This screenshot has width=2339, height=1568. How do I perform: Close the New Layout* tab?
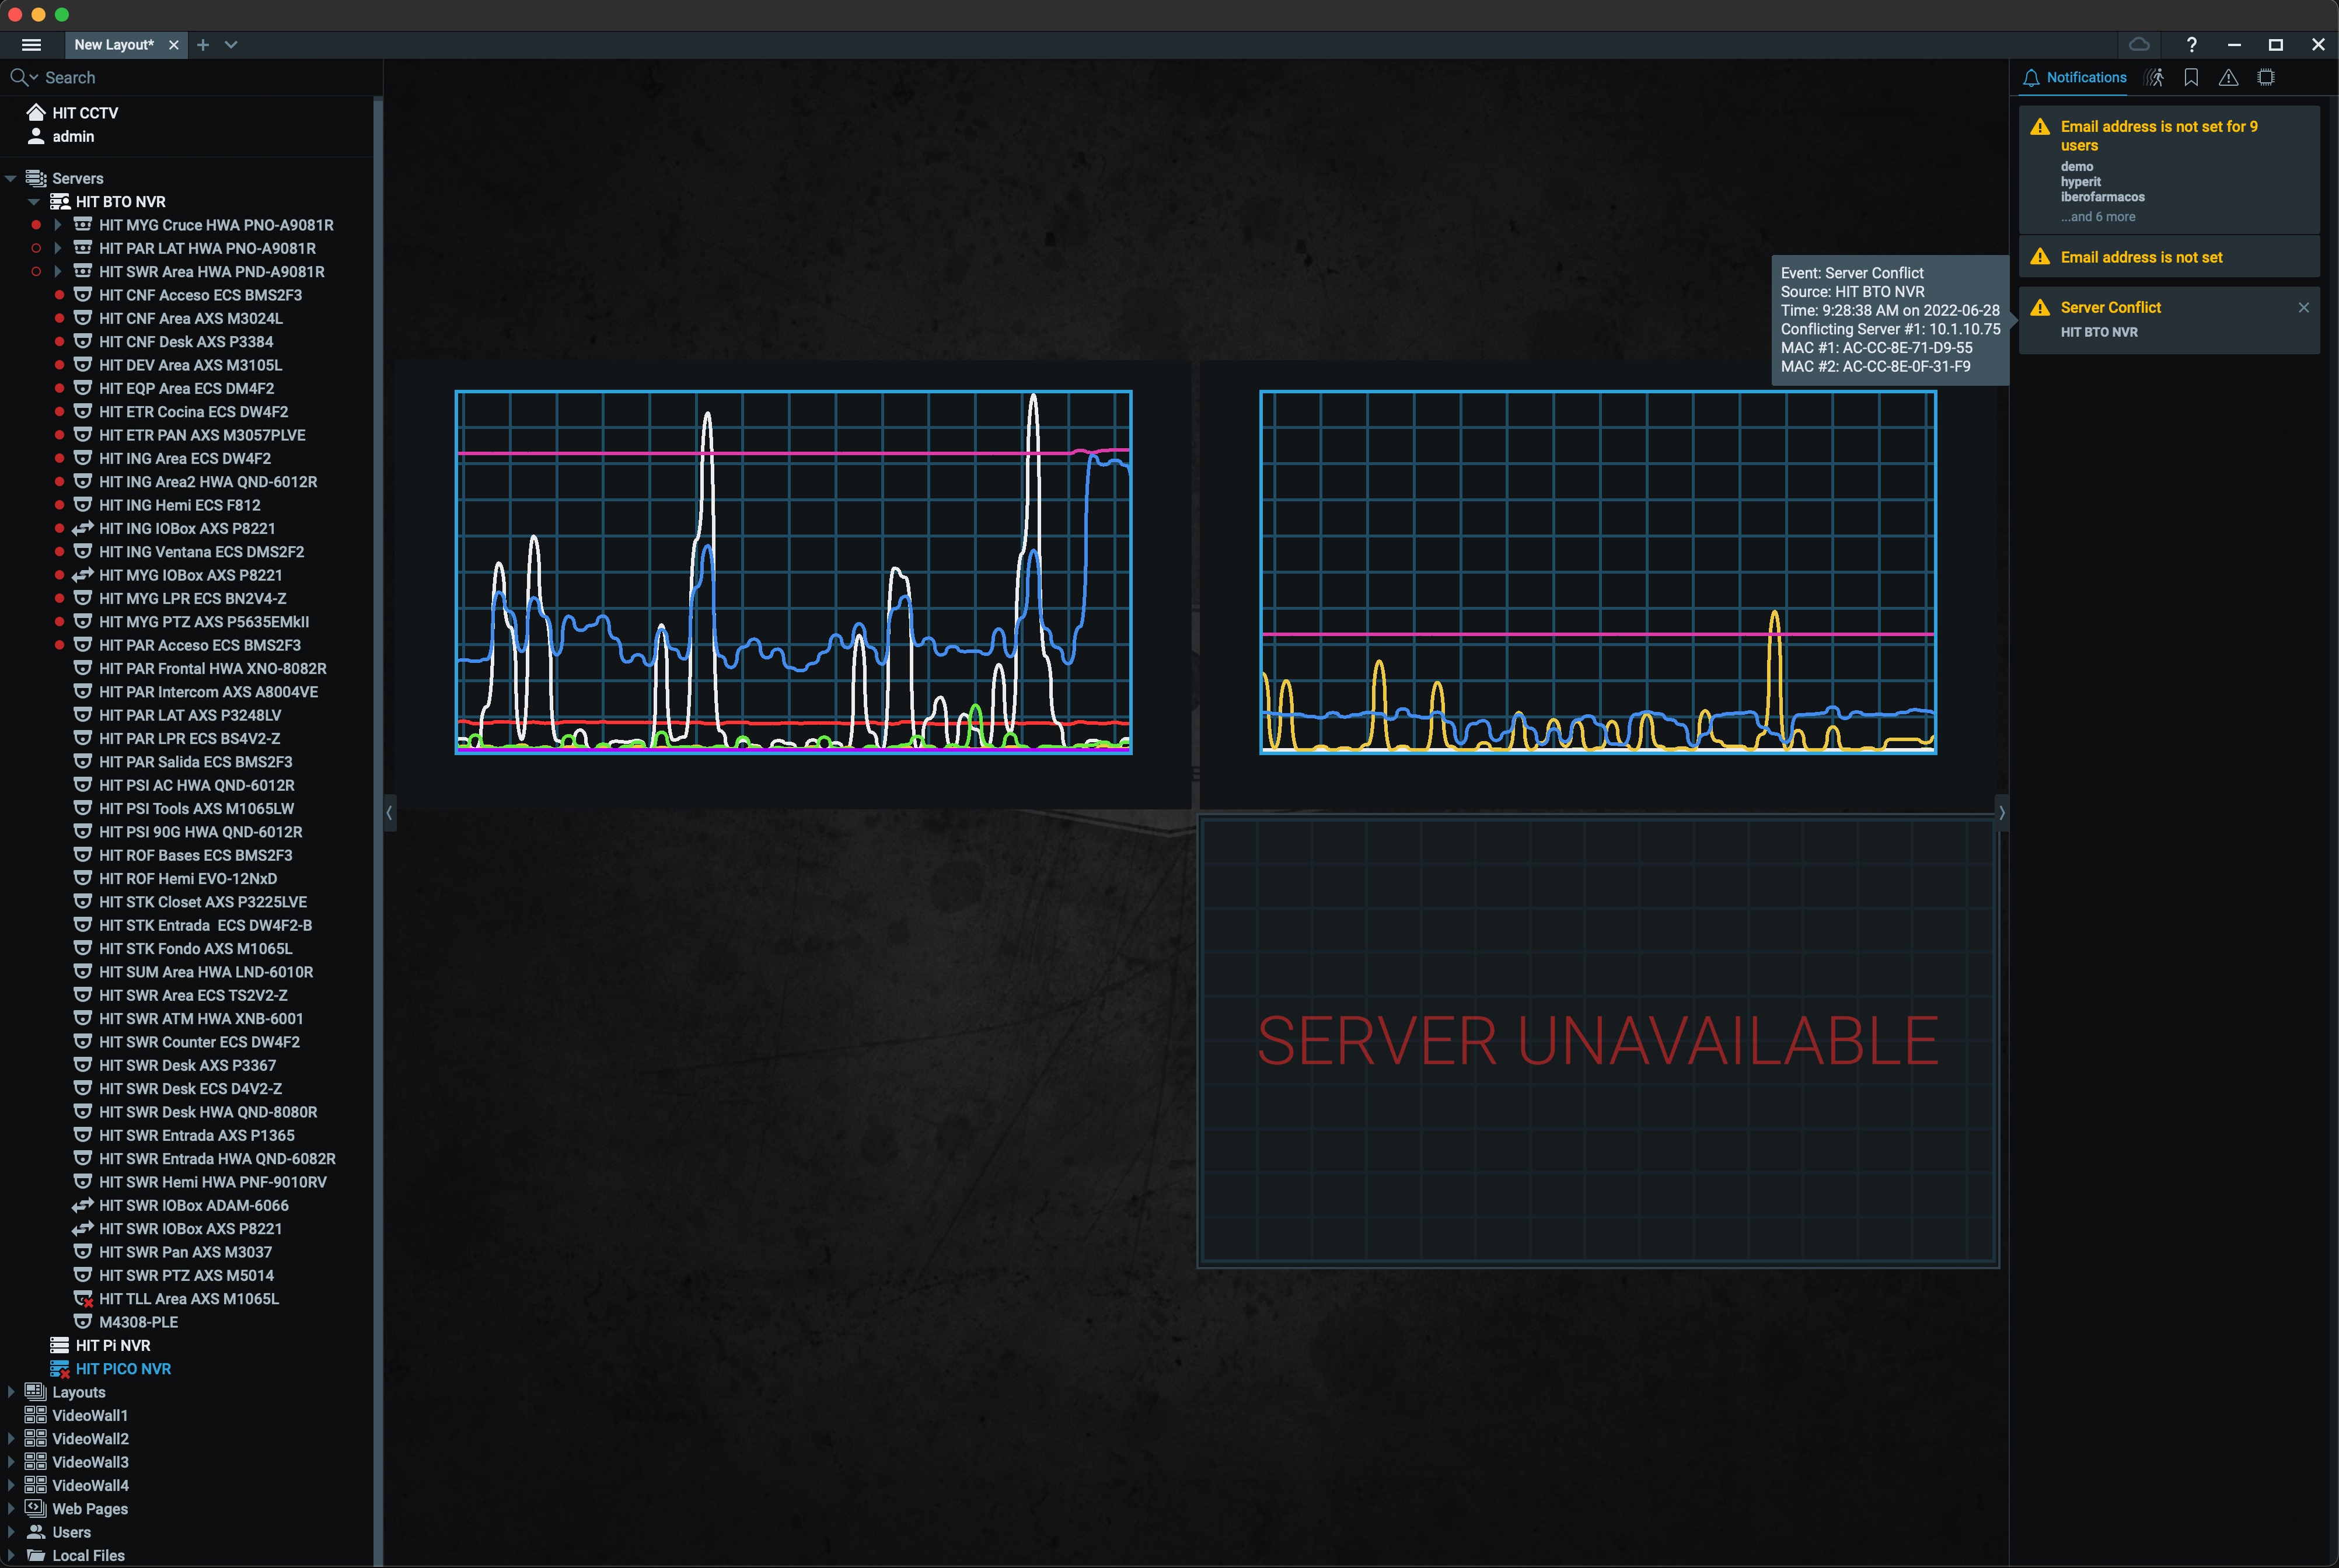click(x=174, y=45)
